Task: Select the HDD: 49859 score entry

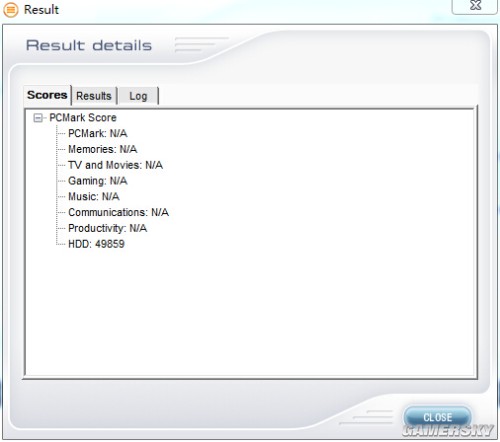Action: [x=96, y=244]
